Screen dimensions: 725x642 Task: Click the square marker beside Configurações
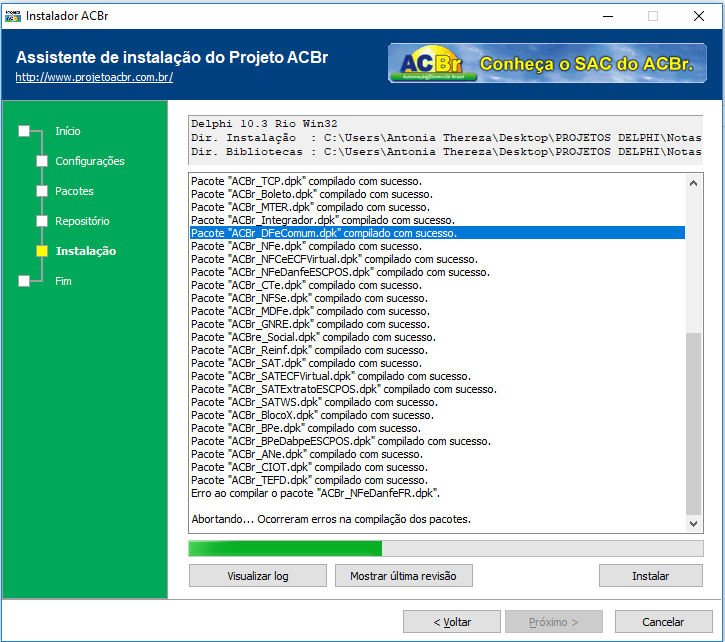(x=42, y=161)
